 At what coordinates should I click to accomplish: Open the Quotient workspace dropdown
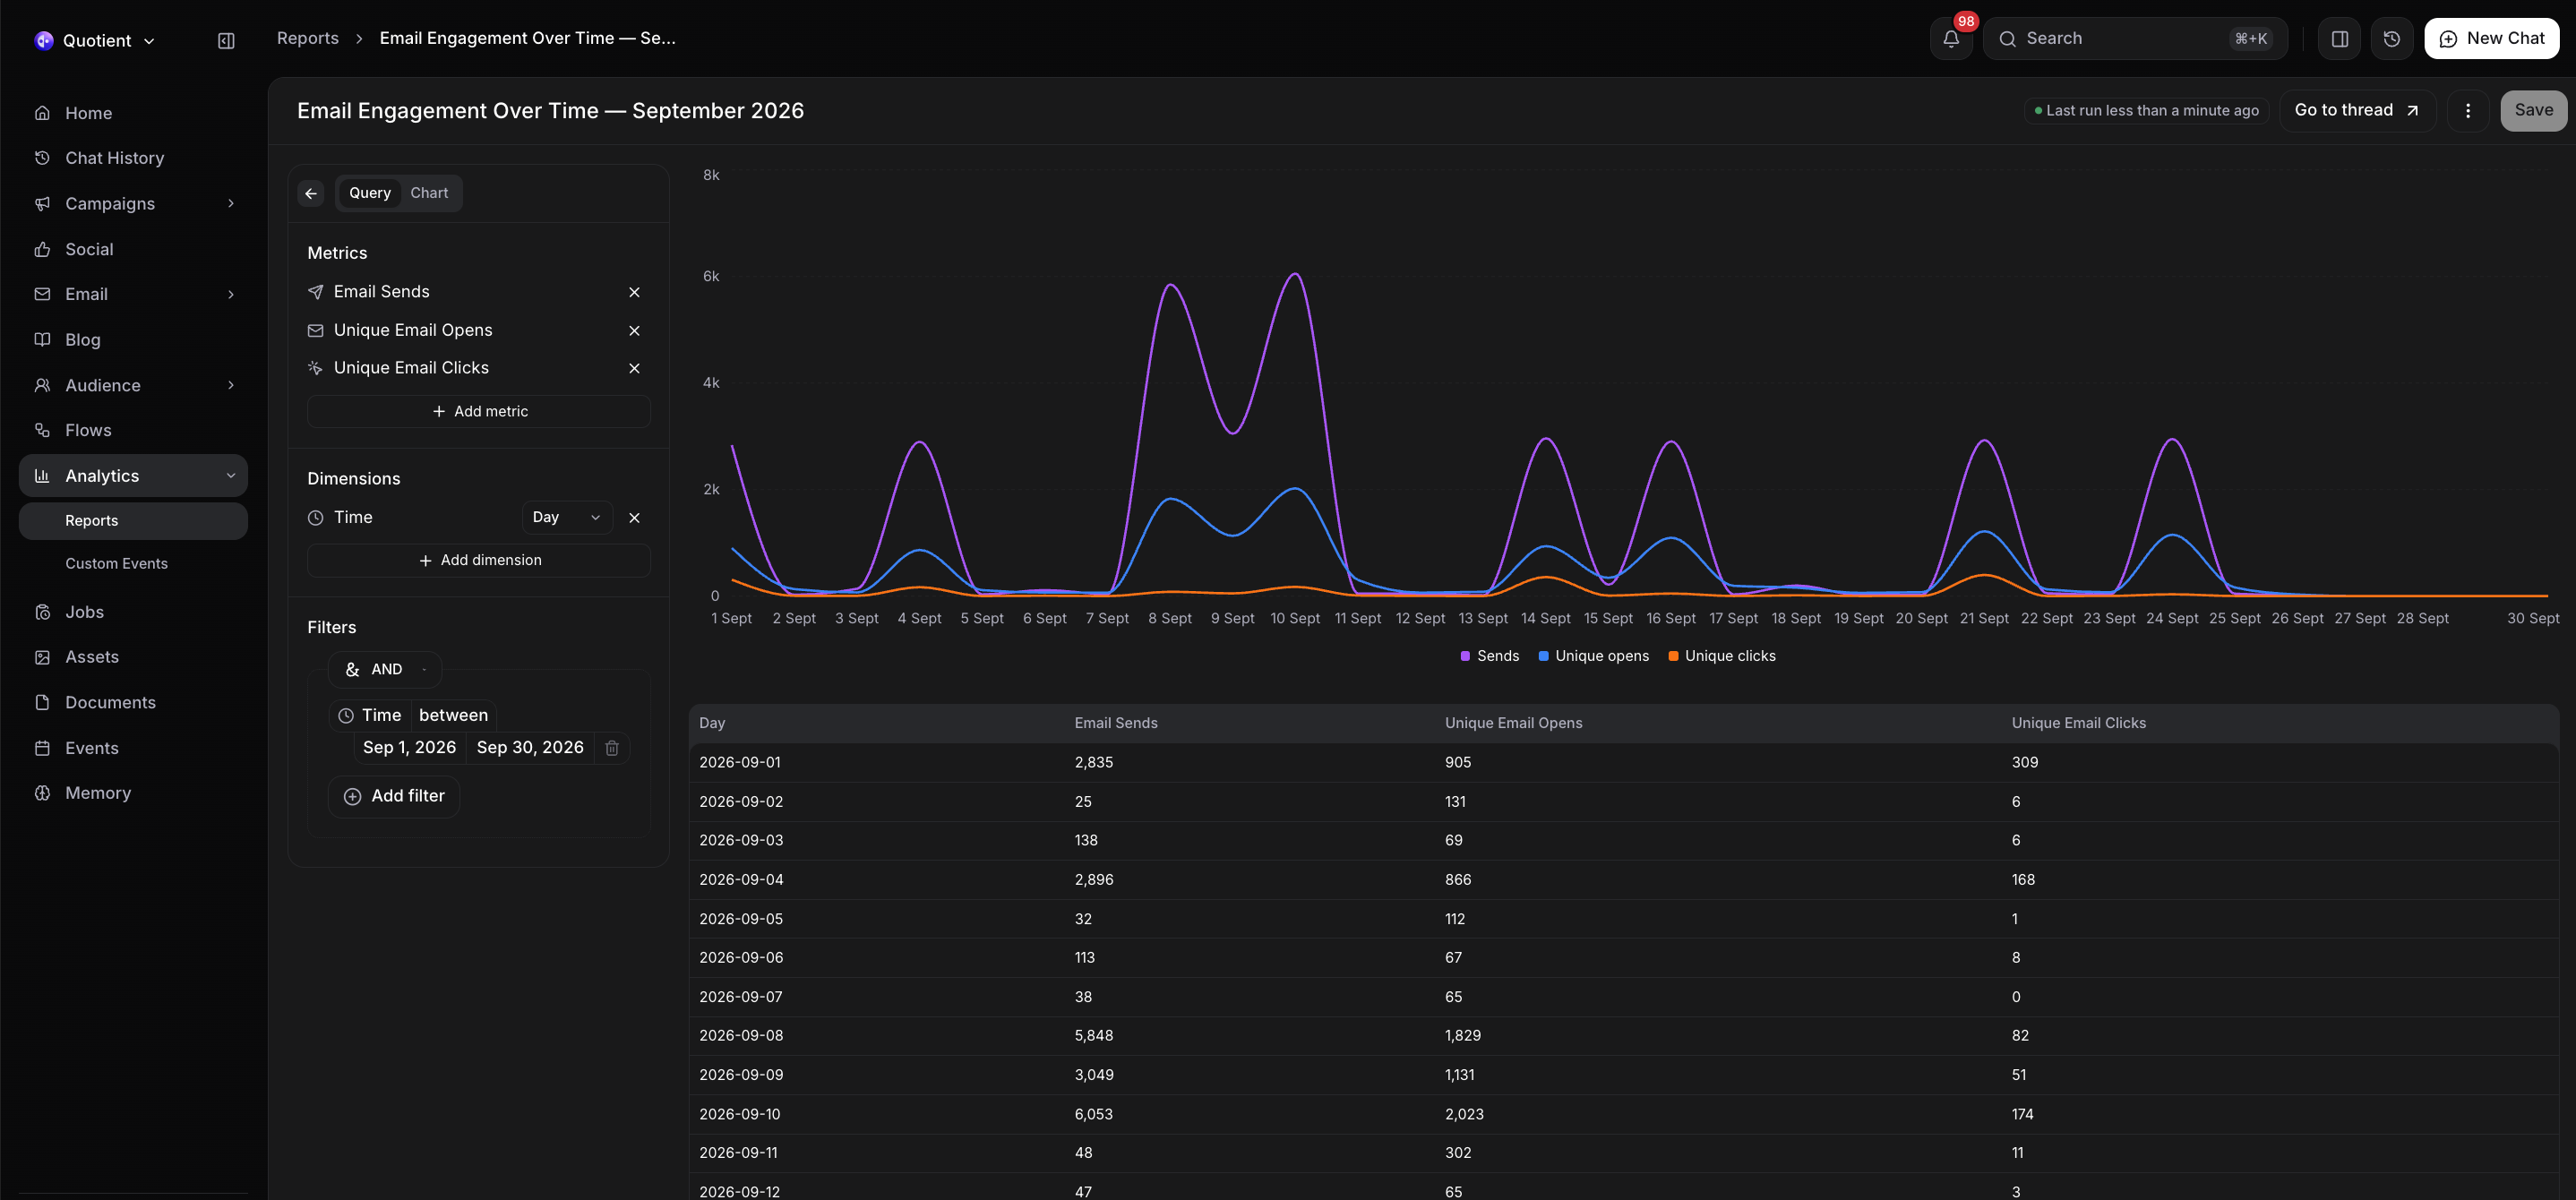click(x=96, y=41)
